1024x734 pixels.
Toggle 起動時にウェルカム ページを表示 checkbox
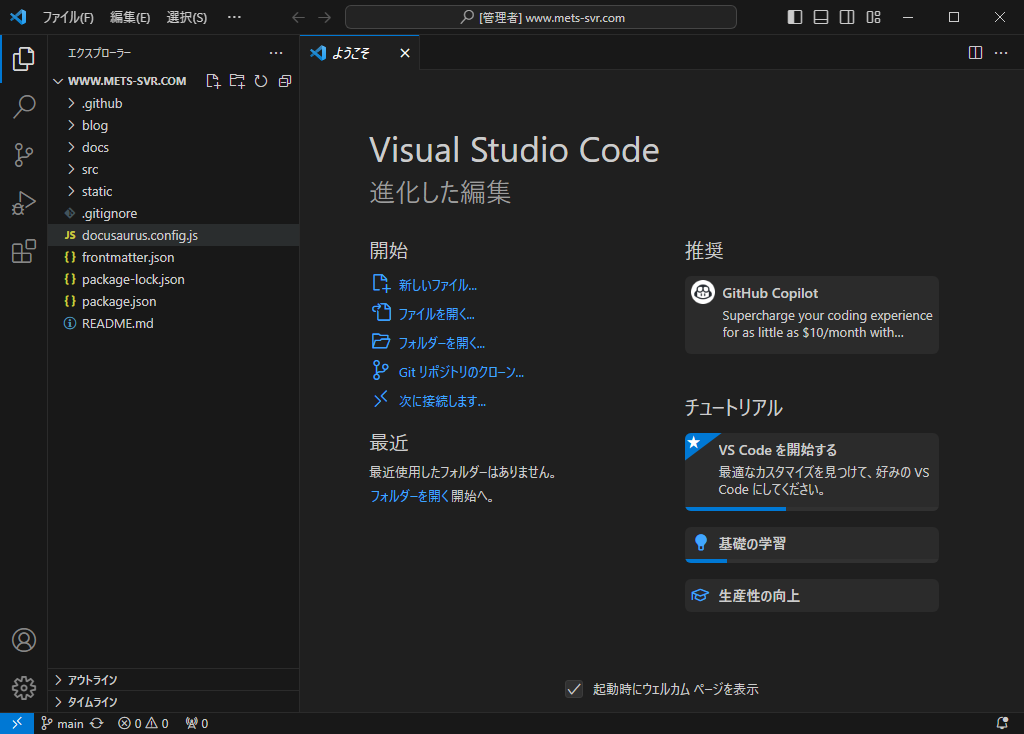point(574,689)
